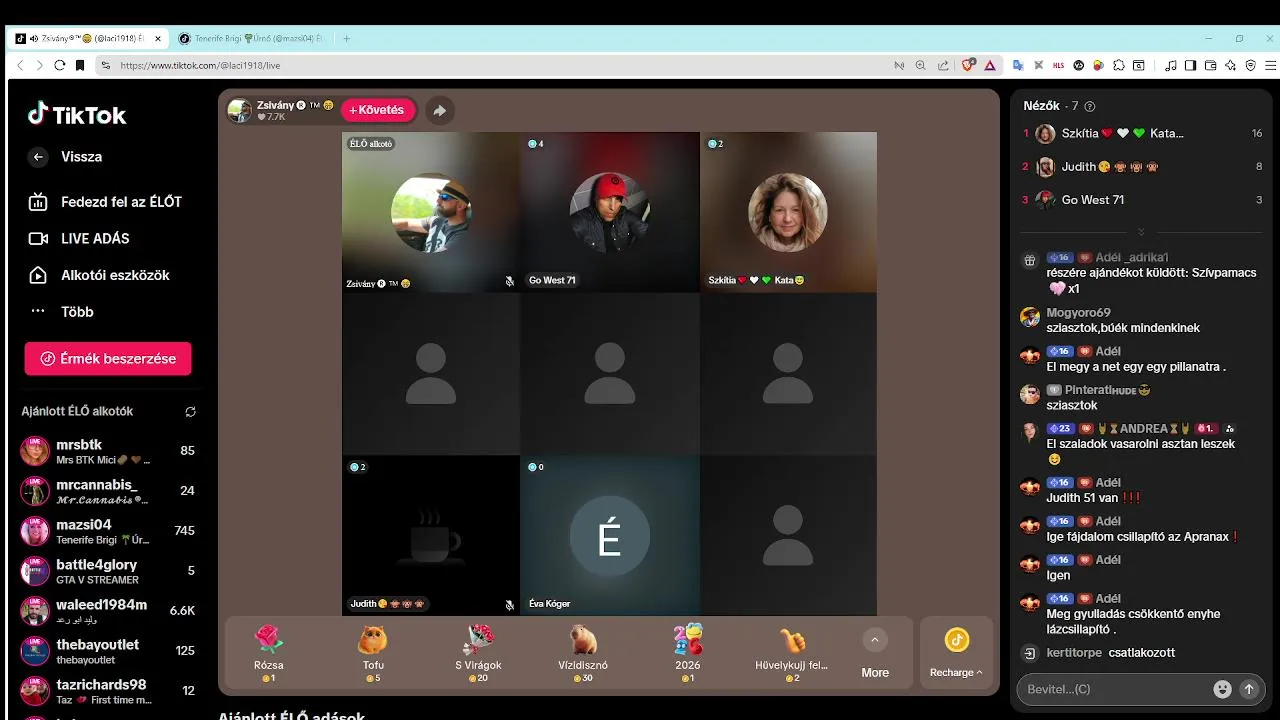Open the Recharge coin menu
Screen dimensions: 1280x720
coord(957,653)
